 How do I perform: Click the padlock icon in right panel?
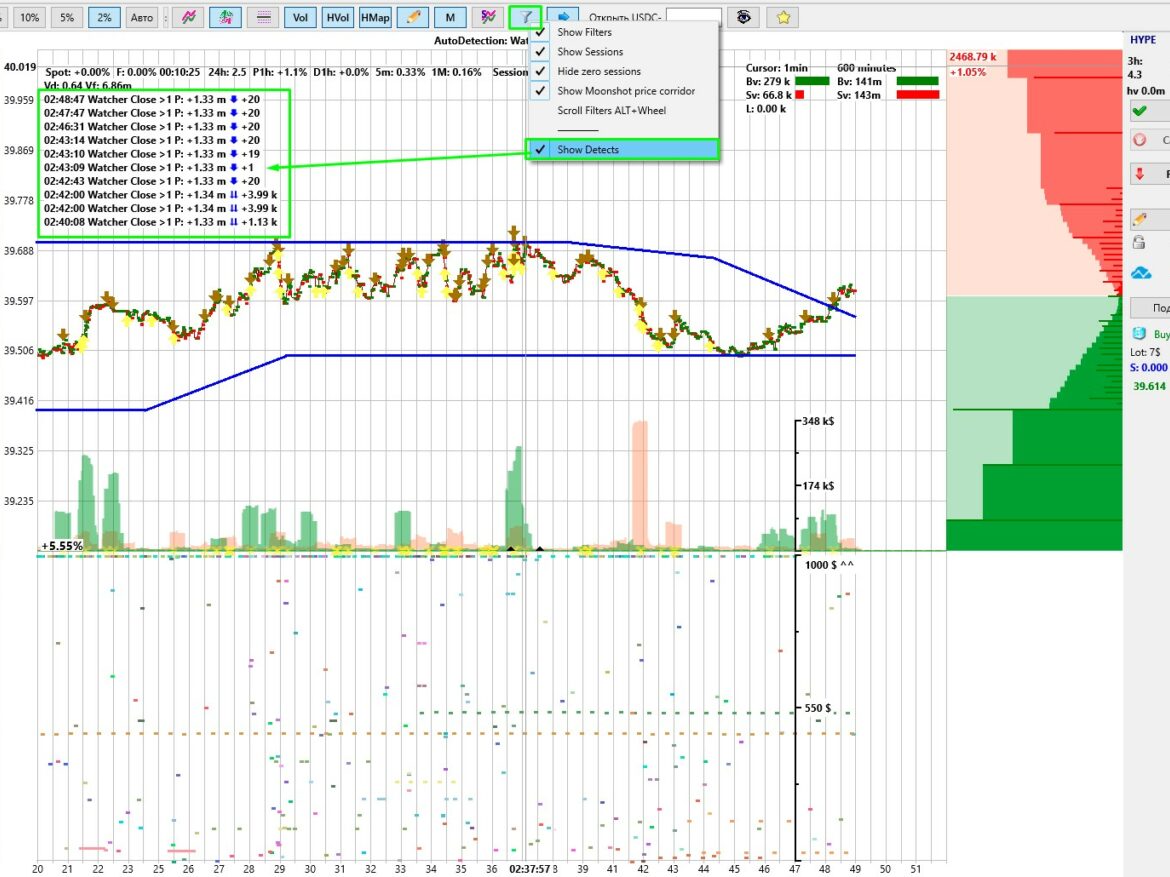(1139, 242)
